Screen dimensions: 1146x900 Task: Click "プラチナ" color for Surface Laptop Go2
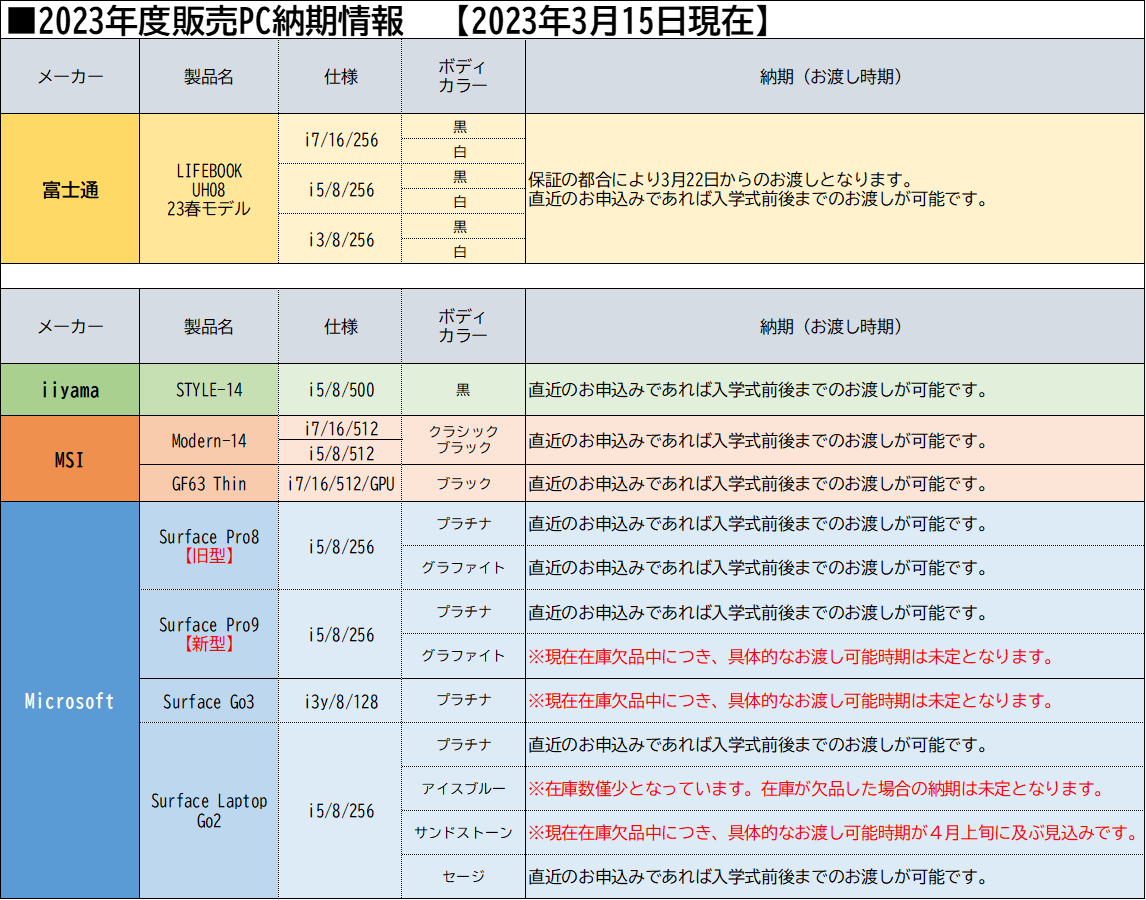pyautogui.click(x=463, y=744)
